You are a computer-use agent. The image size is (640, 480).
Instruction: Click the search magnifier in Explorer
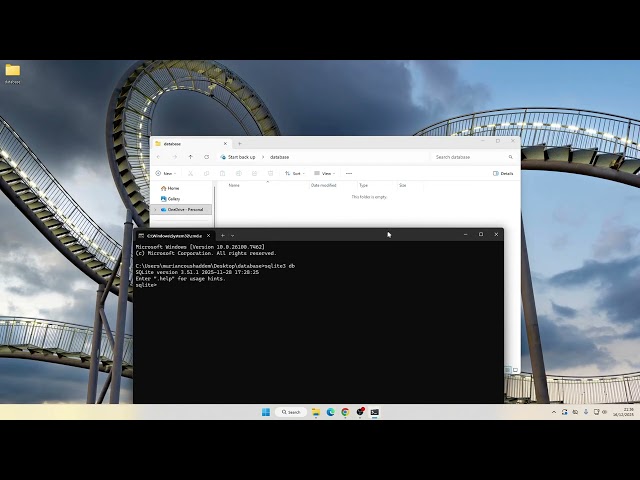510,157
